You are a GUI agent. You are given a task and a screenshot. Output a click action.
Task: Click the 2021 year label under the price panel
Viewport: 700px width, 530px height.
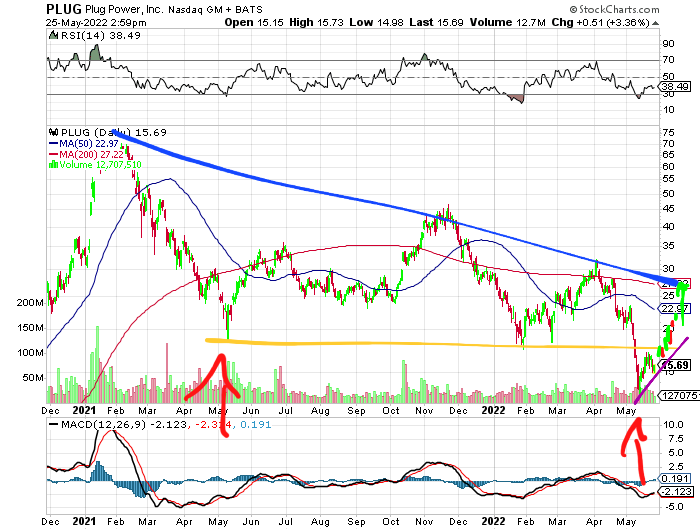(x=84, y=410)
